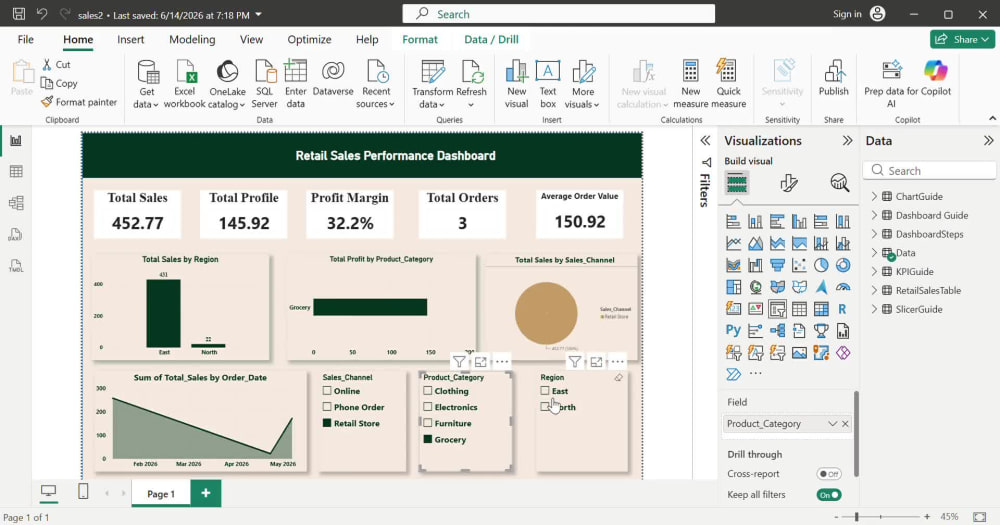The image size is (1000, 525).
Task: Expand the Filters pane
Action: pos(705,141)
